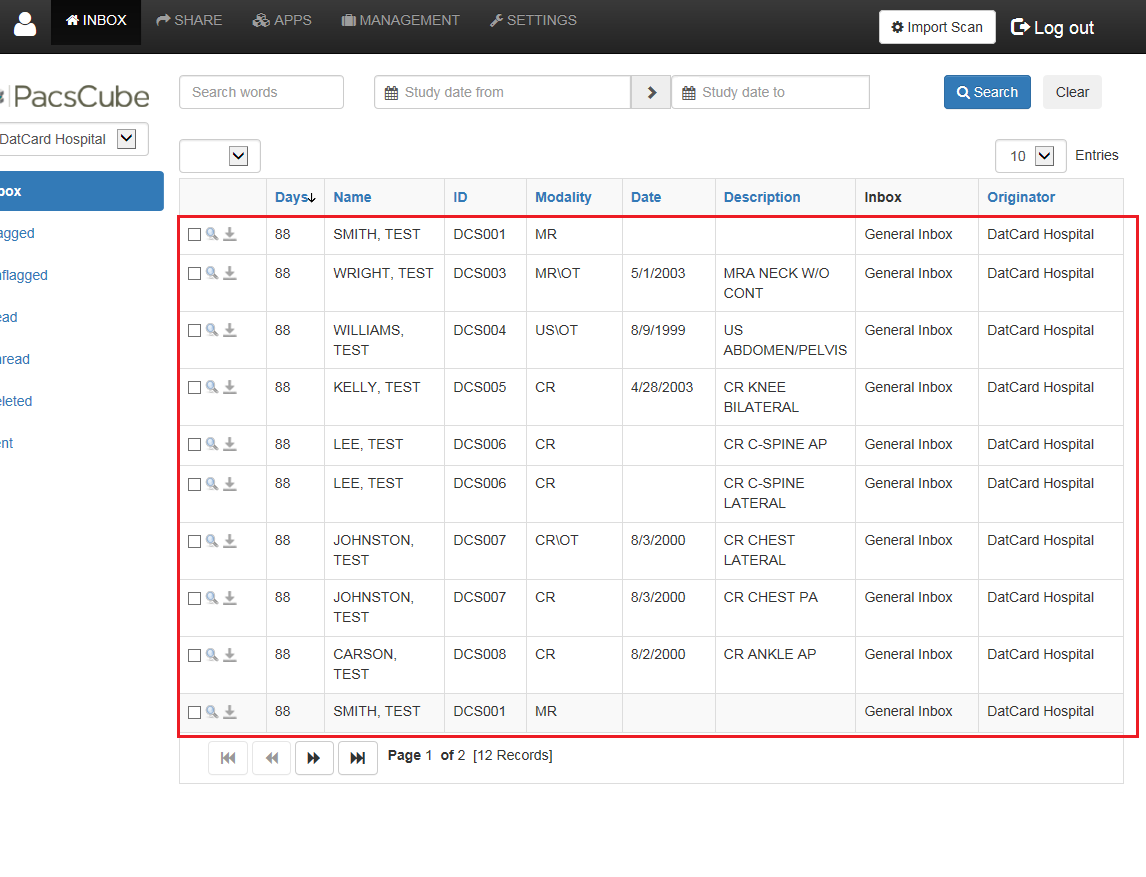Open the MANAGEMENT menu

(401, 20)
